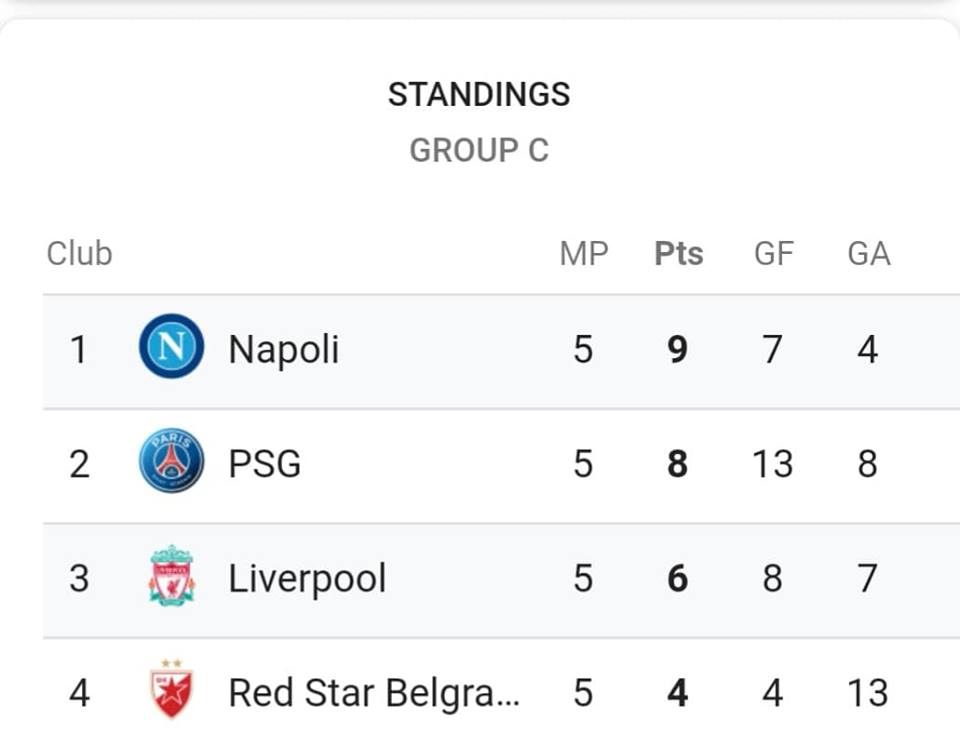Click Red Star's goals against value 13
960x746 pixels.
coord(868,693)
